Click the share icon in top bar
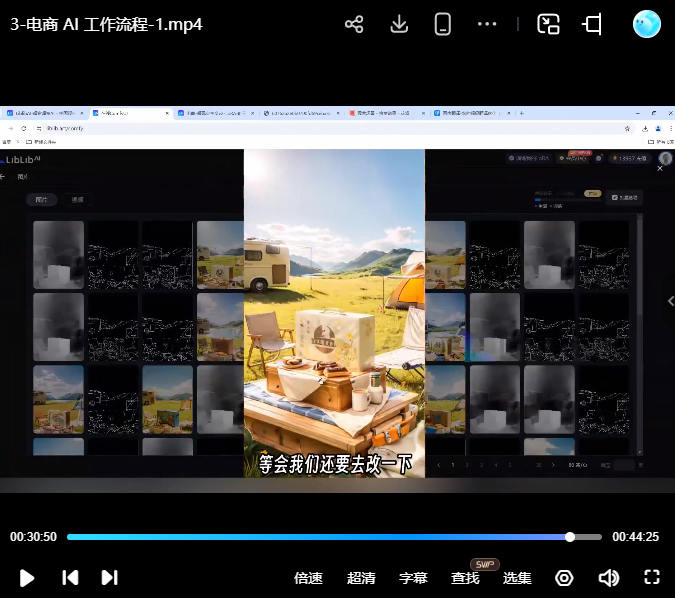The height and width of the screenshot is (598, 675). [354, 24]
